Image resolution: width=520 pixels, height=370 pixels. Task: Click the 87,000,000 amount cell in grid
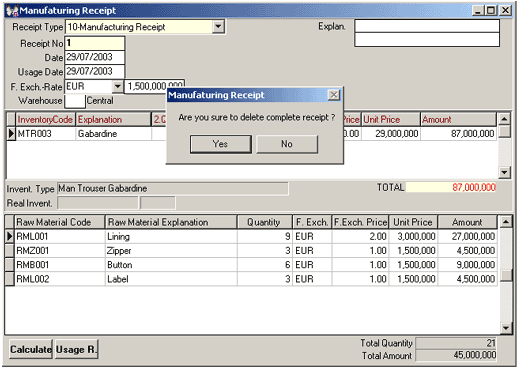pyautogui.click(x=458, y=134)
